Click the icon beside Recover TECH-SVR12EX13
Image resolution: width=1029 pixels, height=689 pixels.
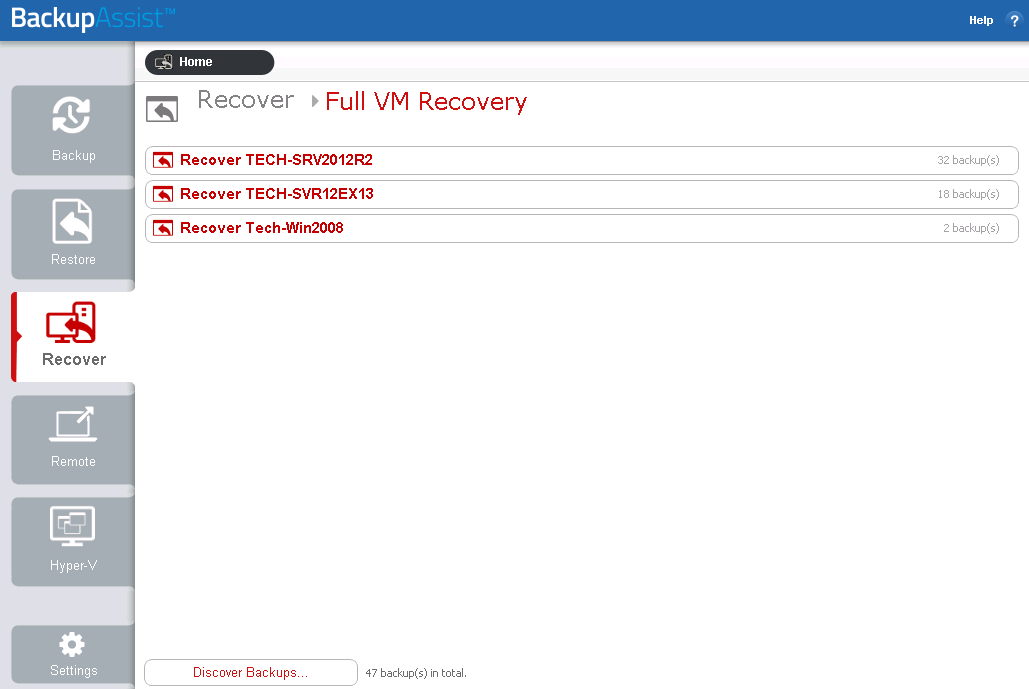coord(163,194)
